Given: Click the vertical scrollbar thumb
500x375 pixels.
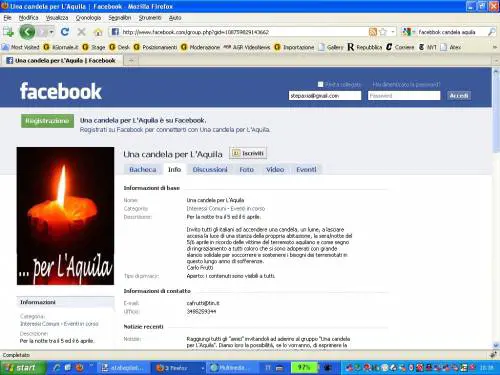Looking at the screenshot, I should click(x=496, y=115).
